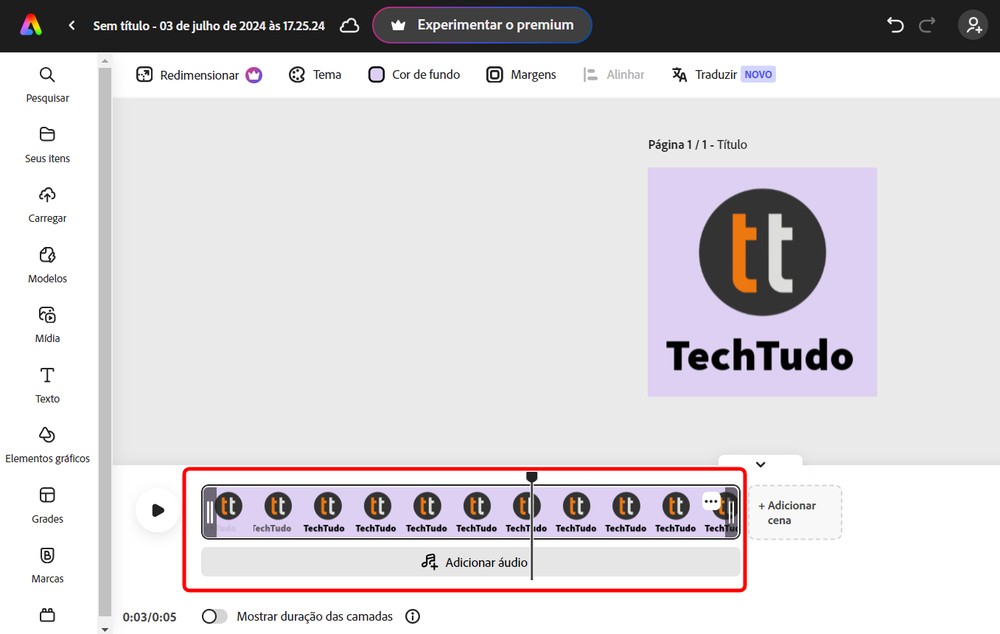Open the Mídia panel
The image size is (1000, 634).
47,325
